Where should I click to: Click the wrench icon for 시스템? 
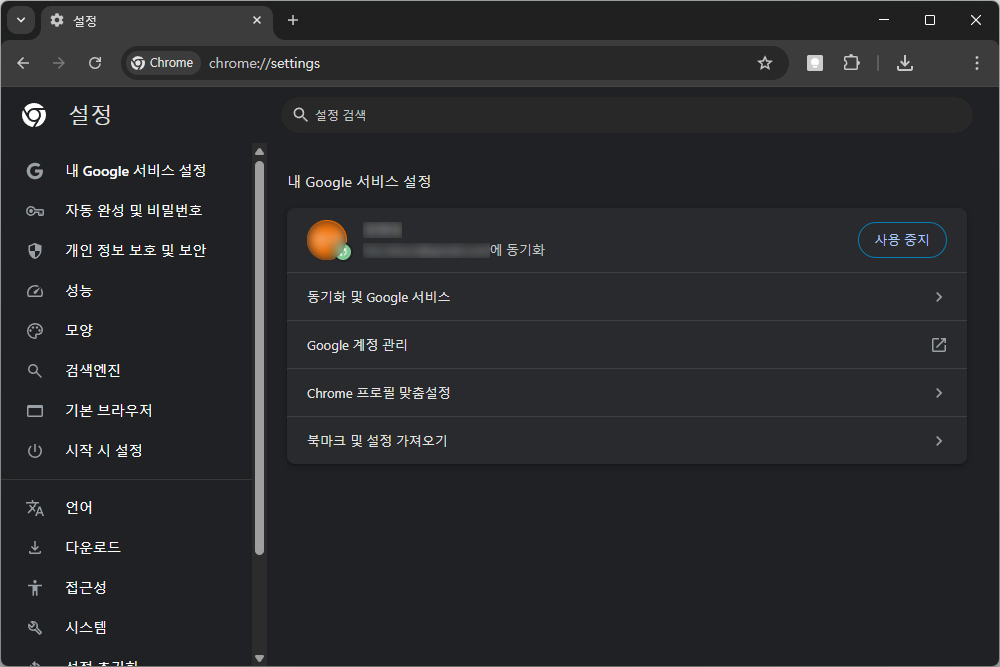click(35, 627)
